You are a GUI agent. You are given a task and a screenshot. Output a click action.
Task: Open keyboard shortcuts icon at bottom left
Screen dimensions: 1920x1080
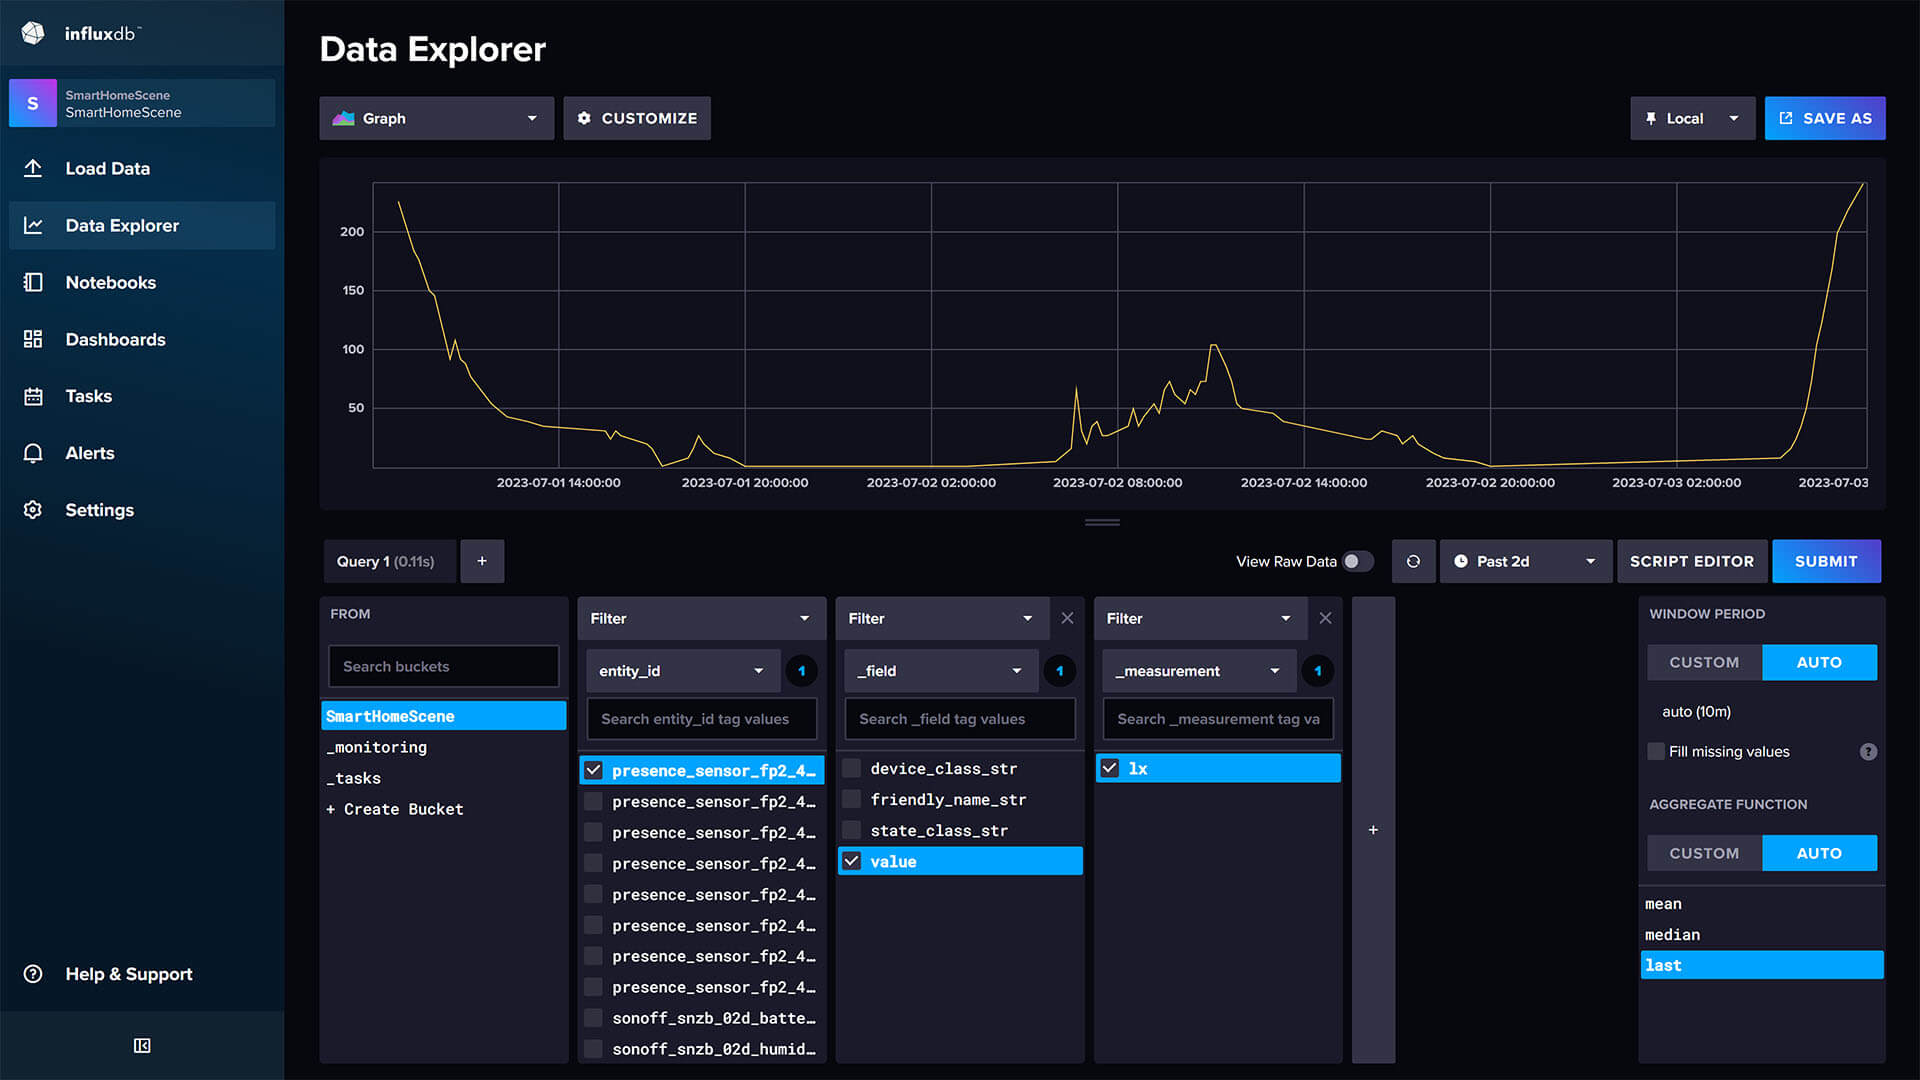[142, 1045]
